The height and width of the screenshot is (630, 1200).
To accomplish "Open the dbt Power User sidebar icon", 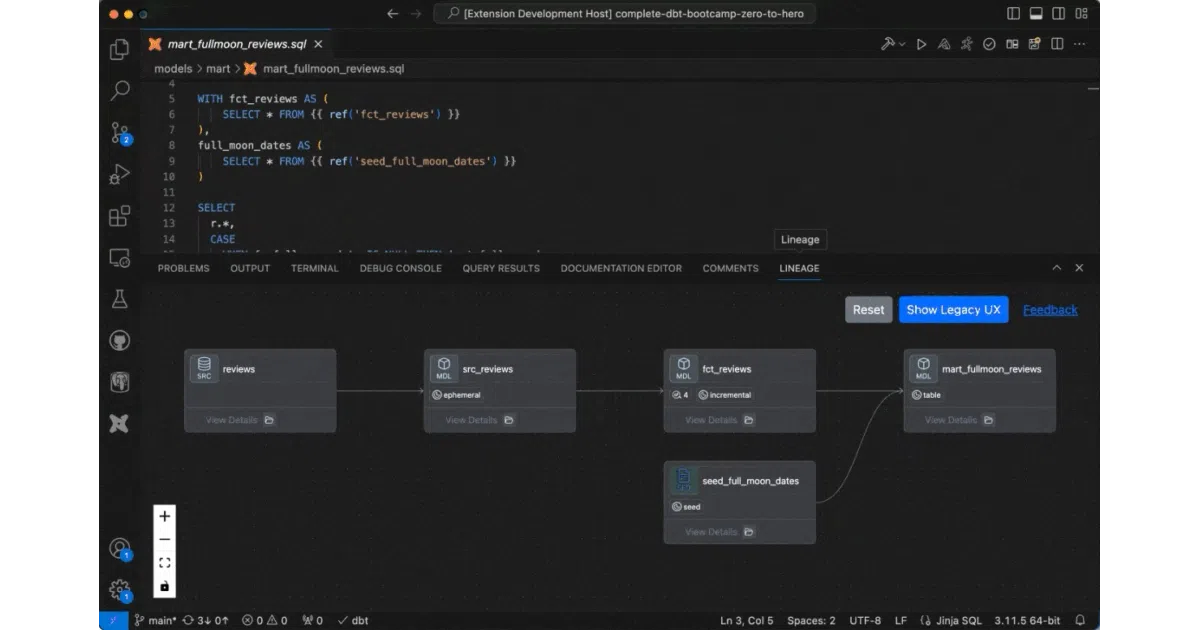I will click(x=120, y=424).
